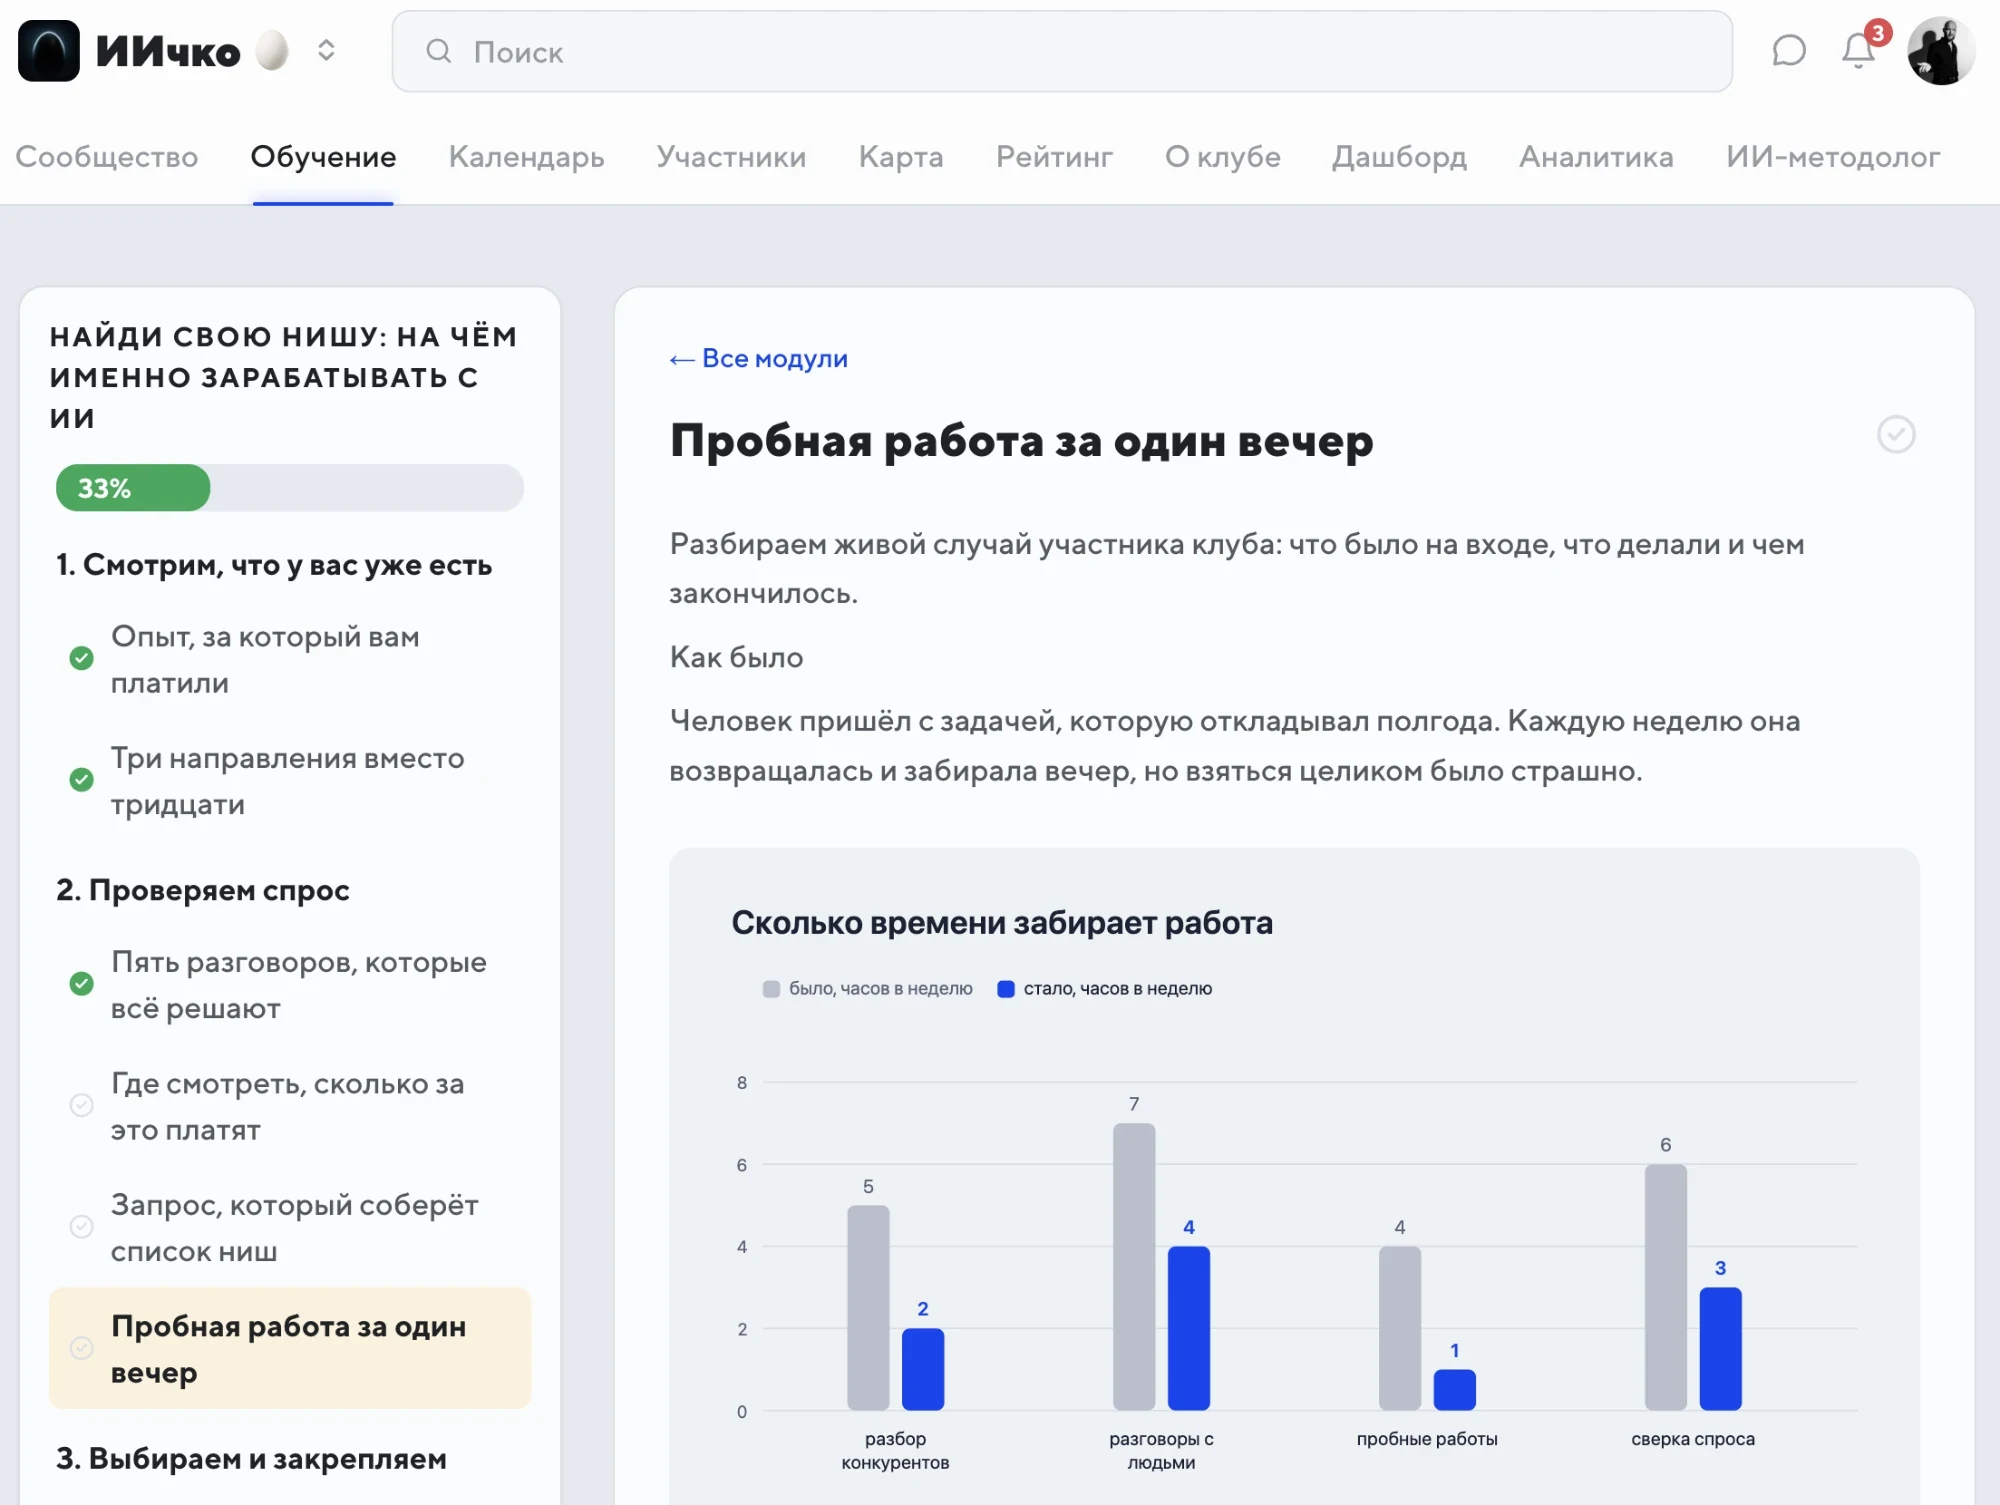Viewport: 2000px width, 1505px height.
Task: Click the blue bar for сверка спроса
Action: pyautogui.click(x=1720, y=1348)
